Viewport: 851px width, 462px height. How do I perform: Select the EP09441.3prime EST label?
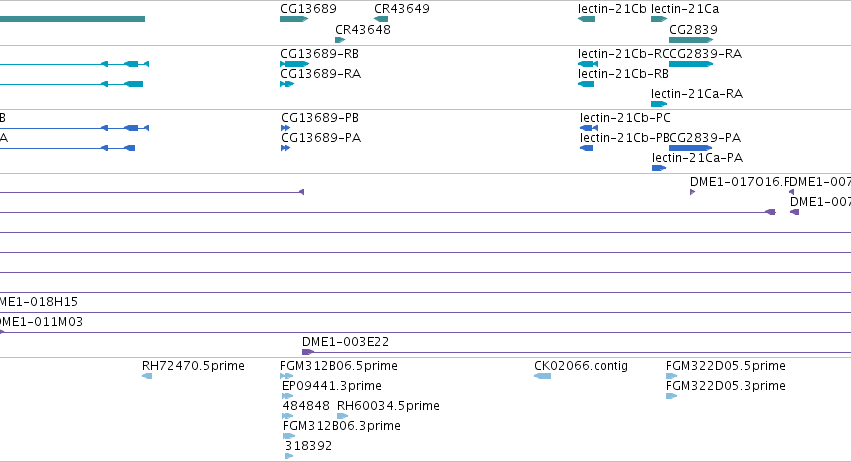pos(332,385)
